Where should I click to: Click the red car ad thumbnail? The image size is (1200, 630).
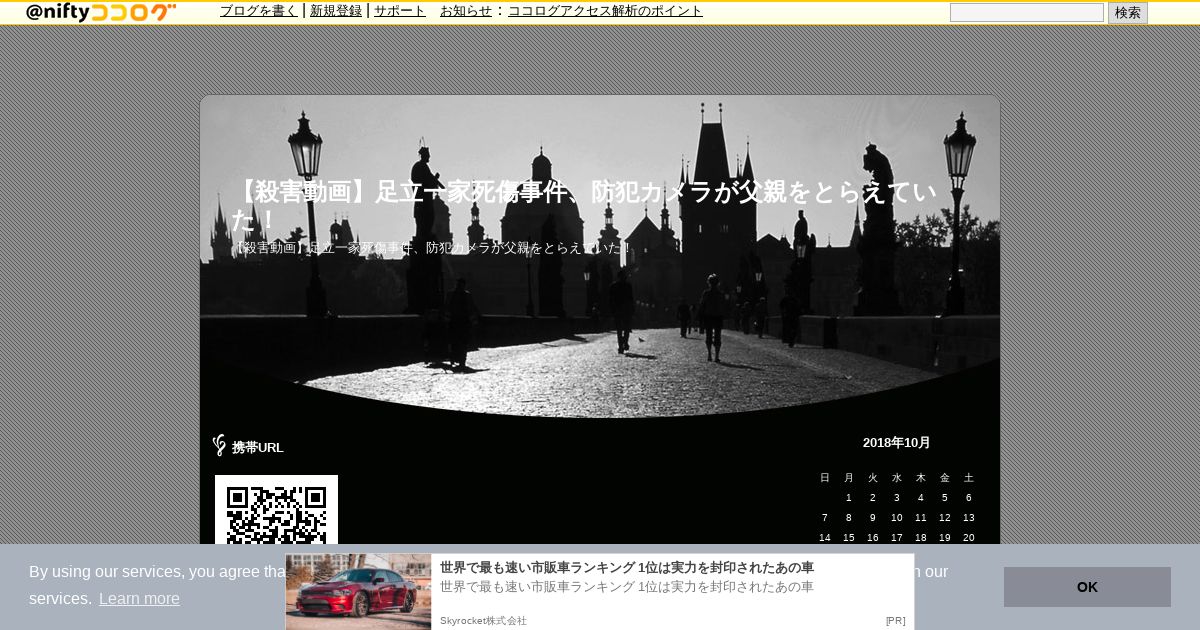(x=358, y=592)
